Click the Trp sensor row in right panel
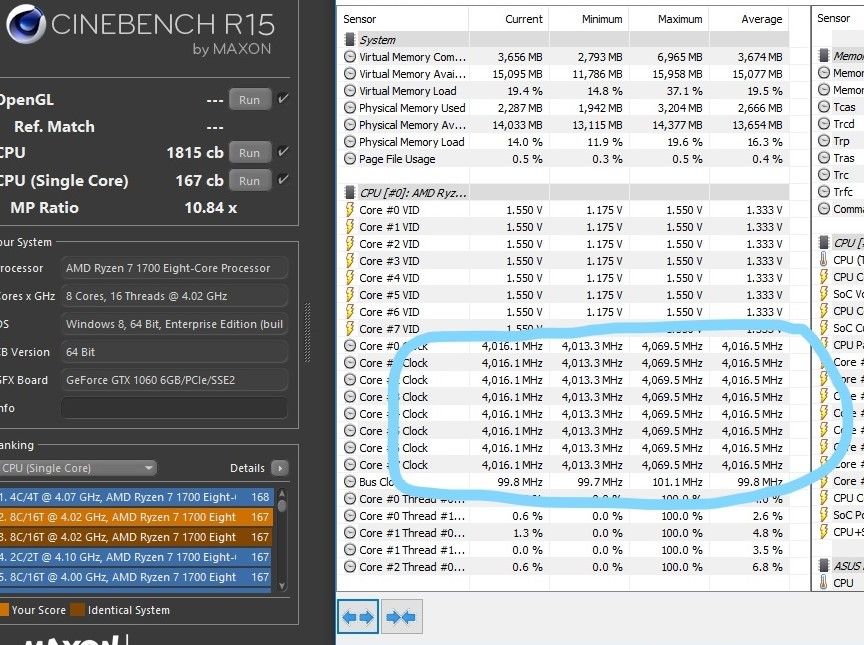This screenshot has width=864, height=645. tap(840, 141)
